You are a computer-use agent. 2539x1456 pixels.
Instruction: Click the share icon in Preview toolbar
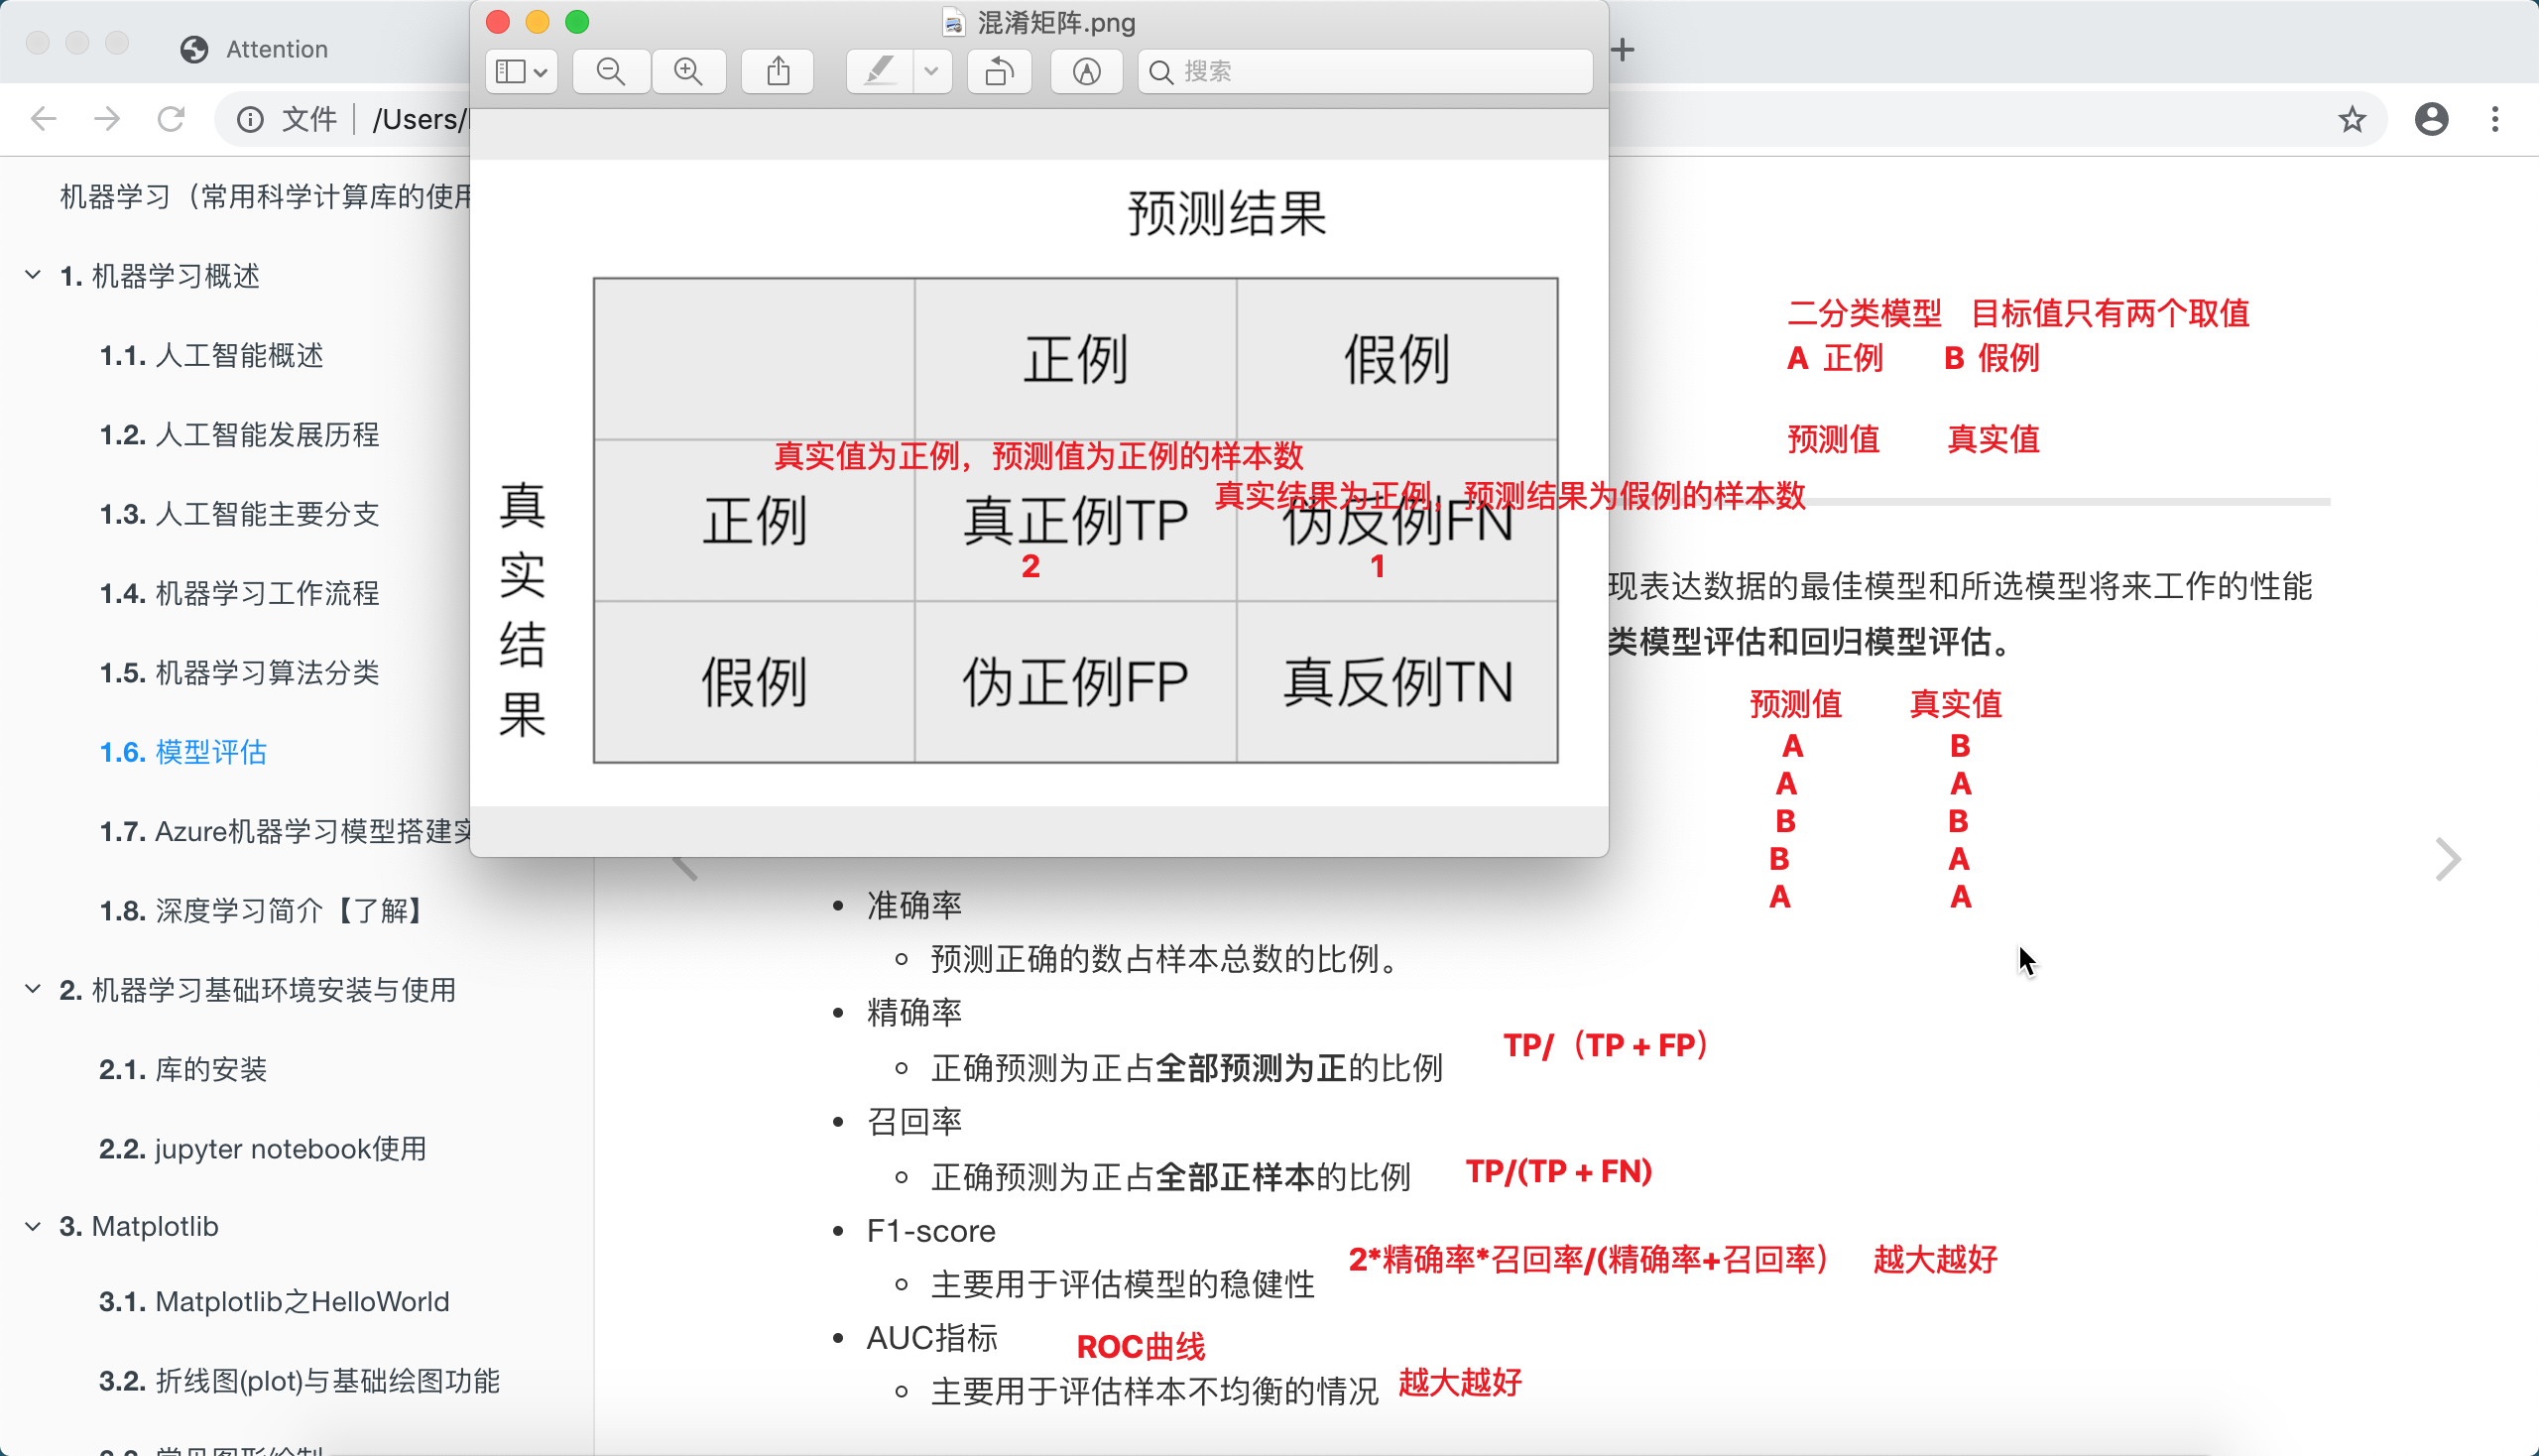pyautogui.click(x=778, y=71)
